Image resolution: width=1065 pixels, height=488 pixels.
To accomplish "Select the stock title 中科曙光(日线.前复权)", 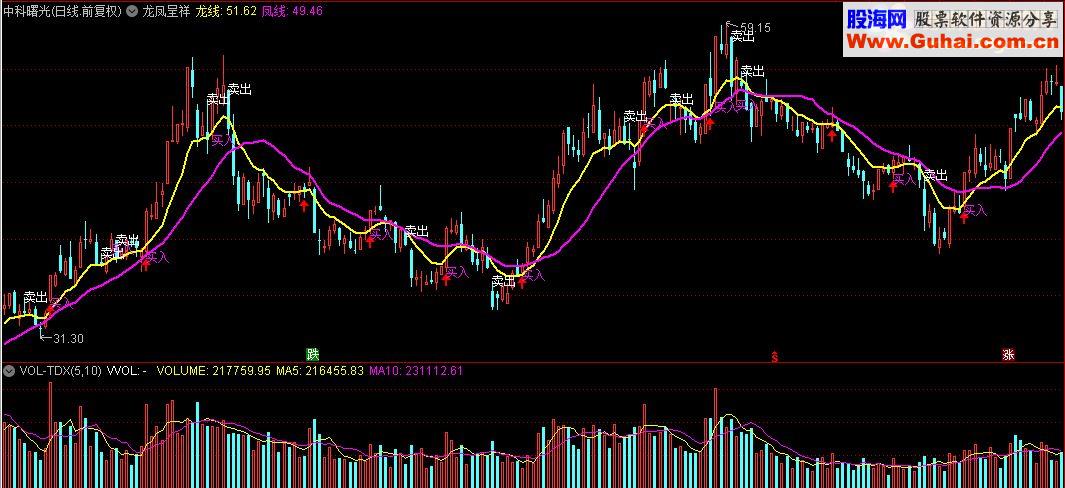I will click(62, 11).
